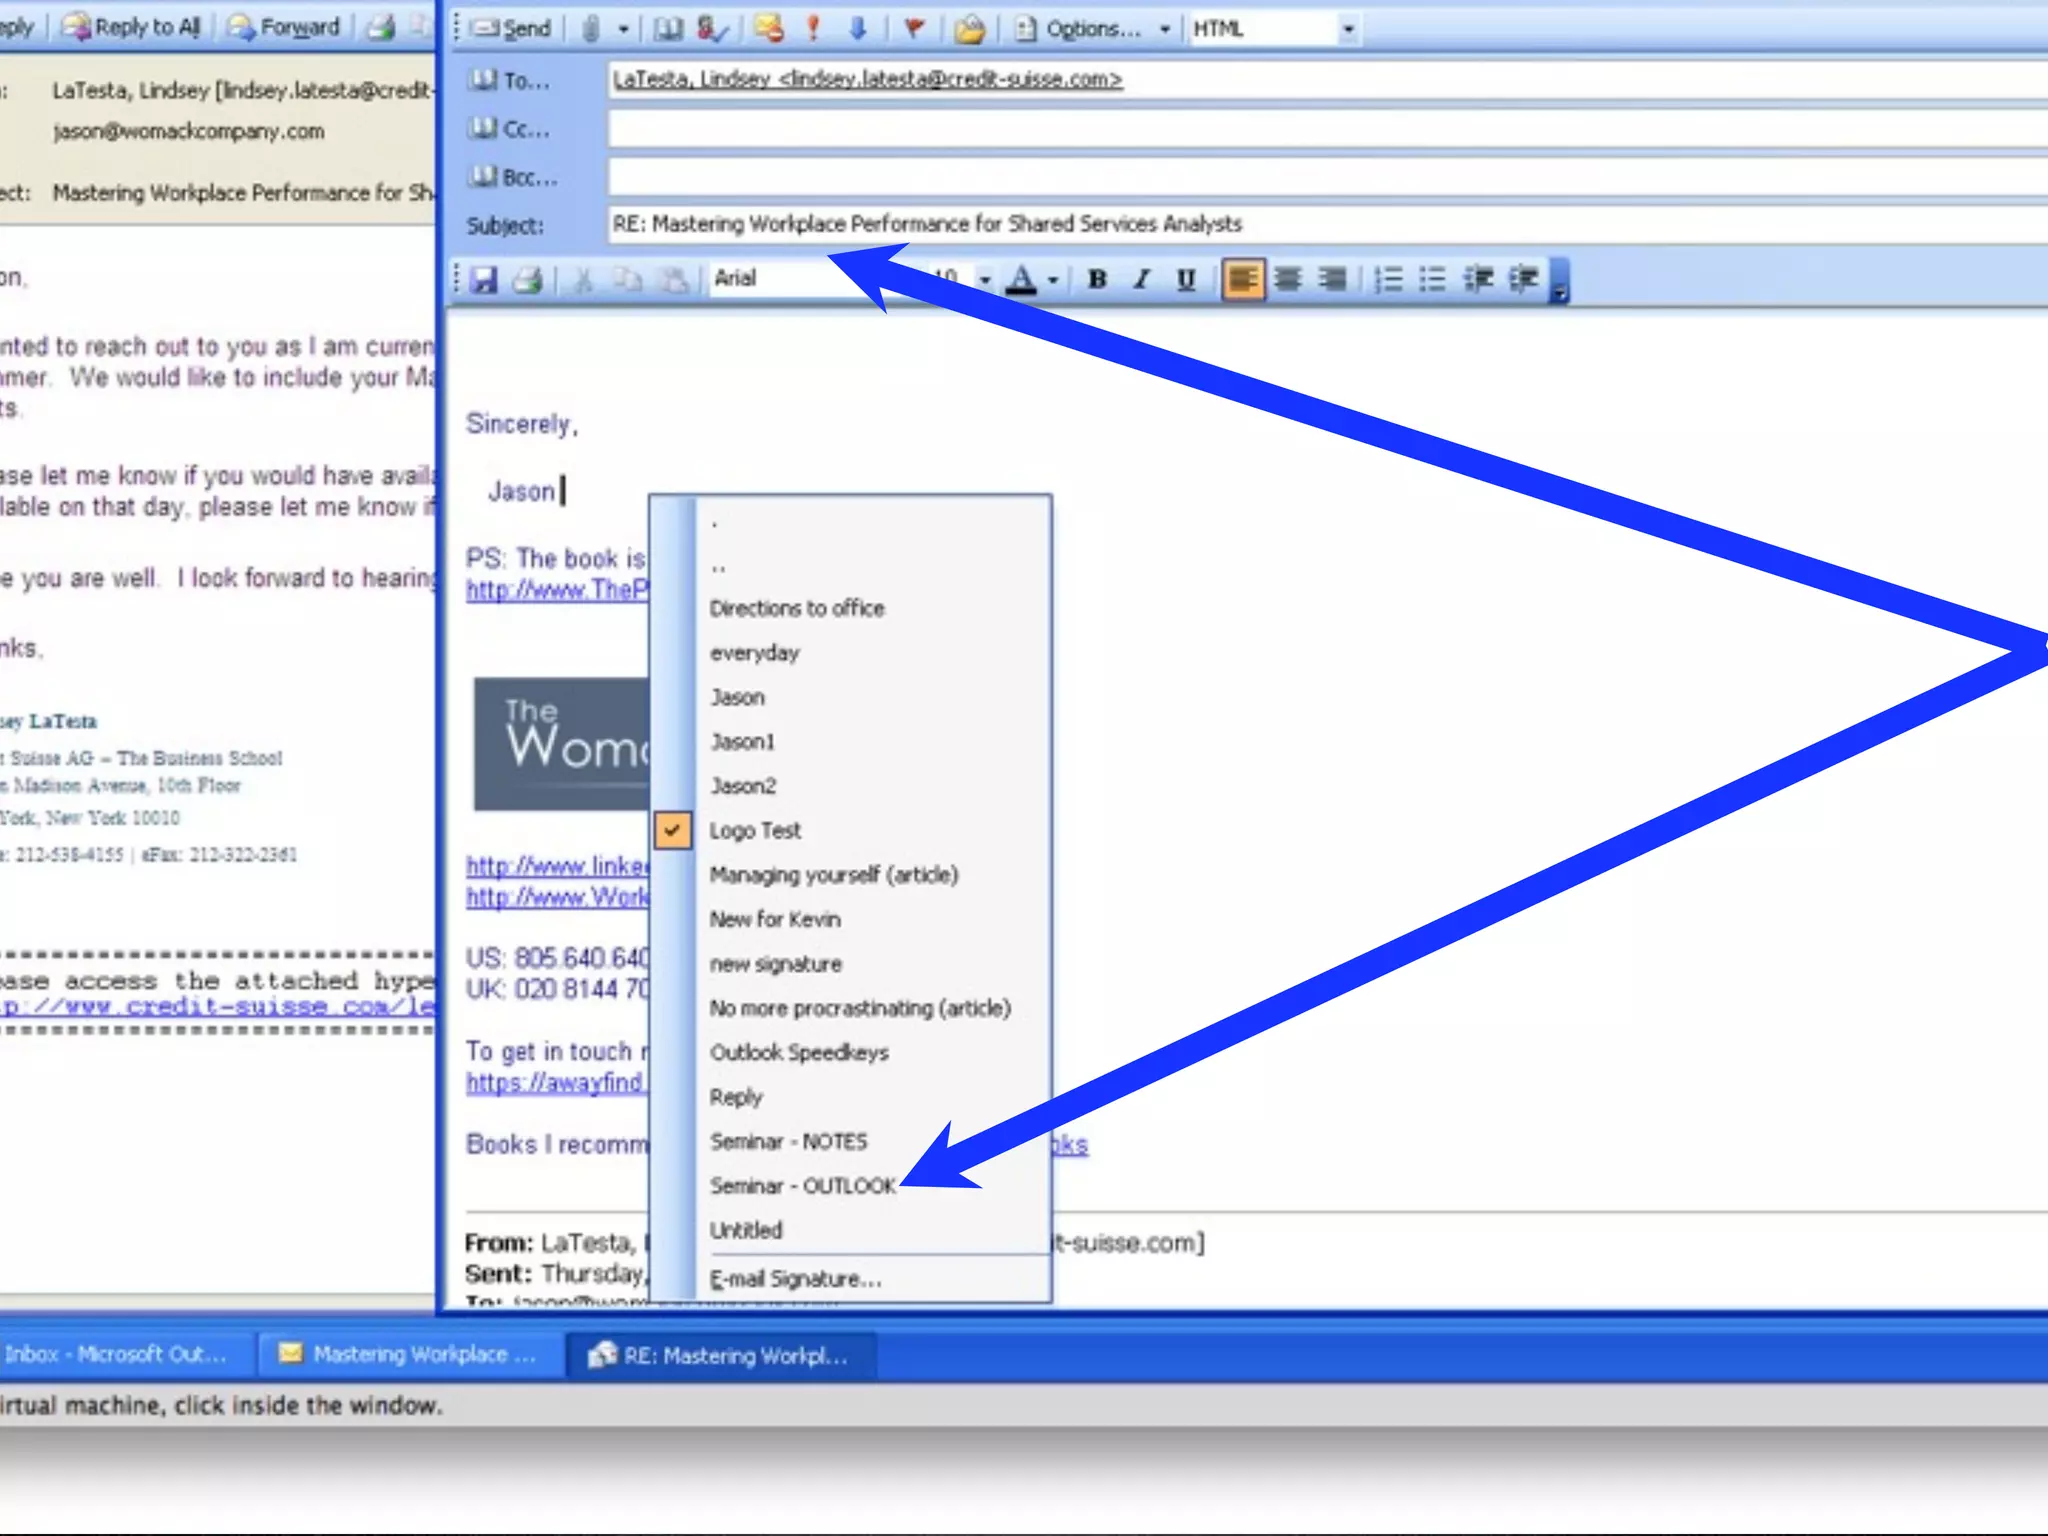Screen dimensions: 2048x1536
Task: Set high importance with red exclamation icon
Action: pos(813,28)
